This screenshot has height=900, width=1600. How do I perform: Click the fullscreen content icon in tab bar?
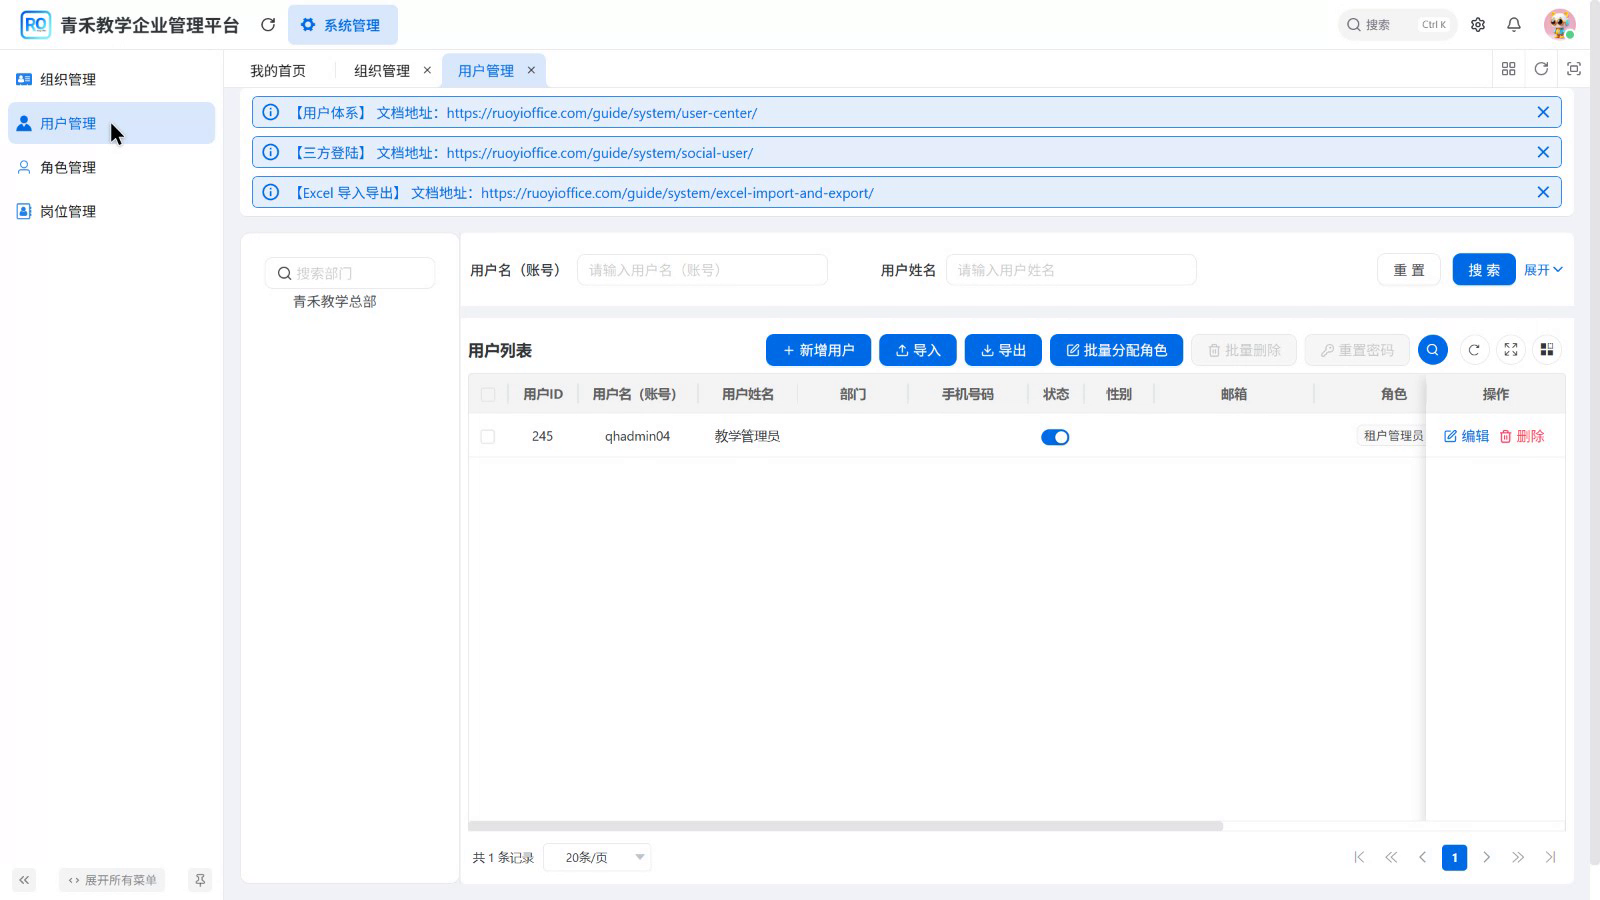tap(1574, 69)
